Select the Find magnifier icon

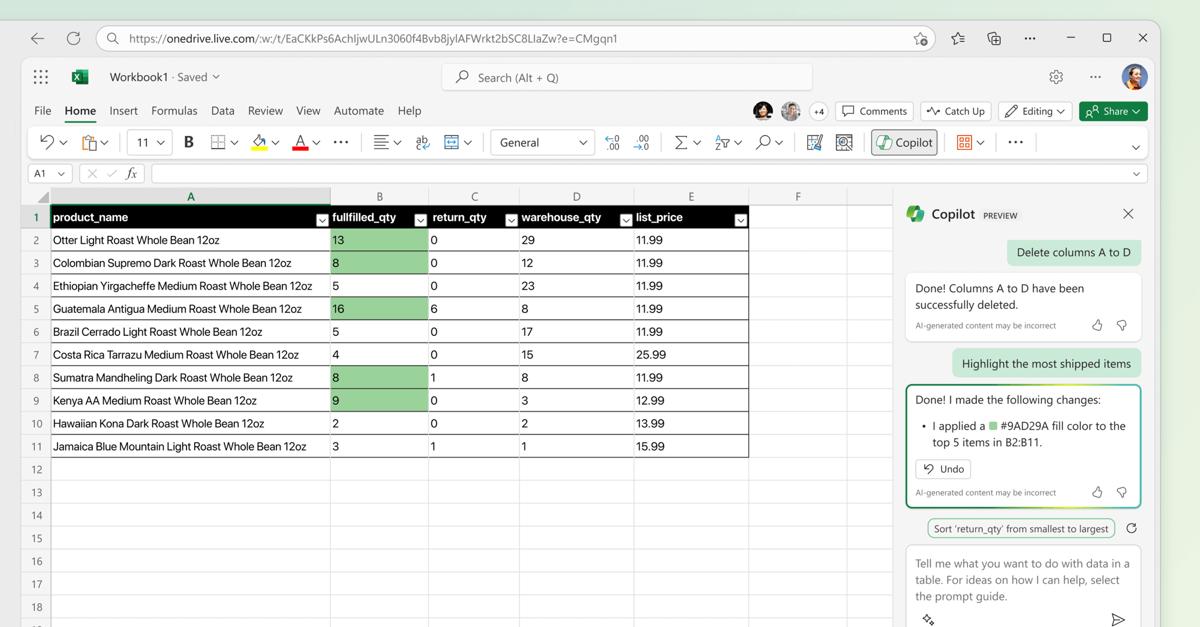[x=763, y=142]
